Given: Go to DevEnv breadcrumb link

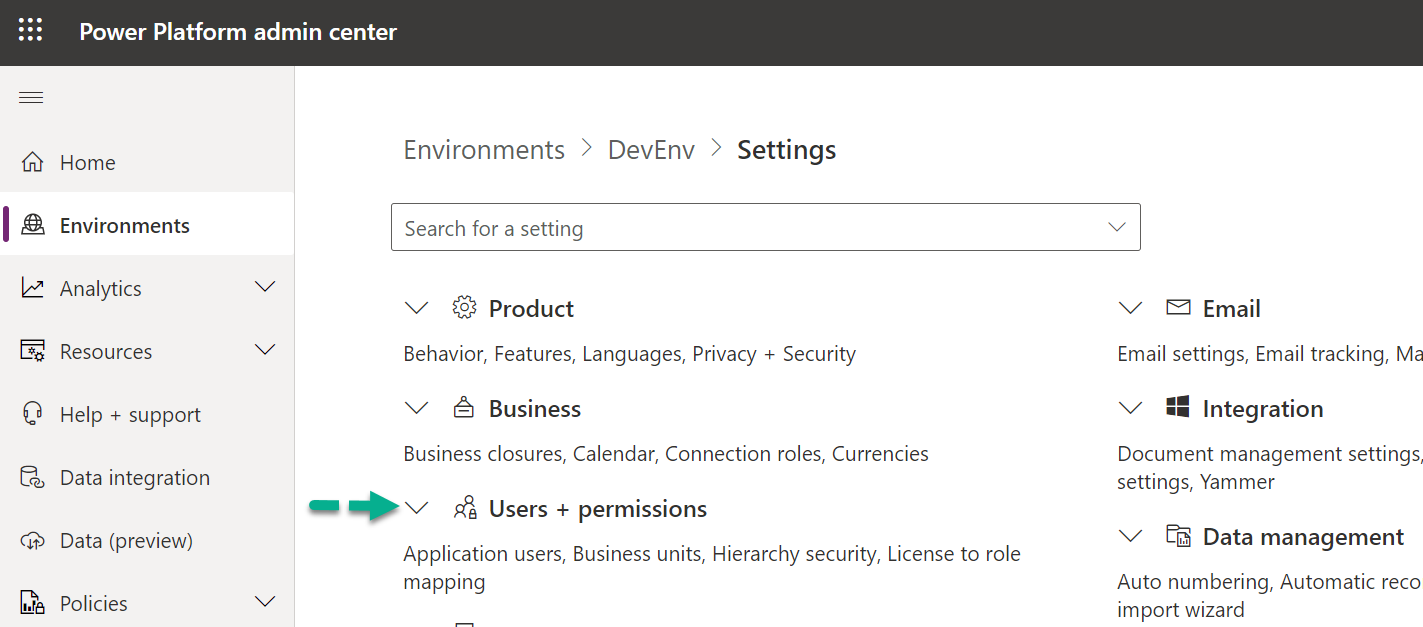Looking at the screenshot, I should [x=651, y=150].
